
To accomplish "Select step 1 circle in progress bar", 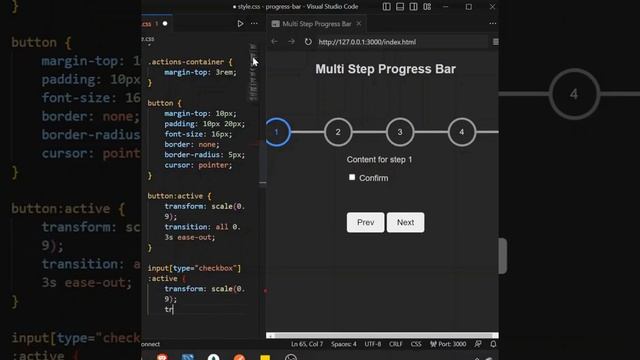I will coord(277,132).
